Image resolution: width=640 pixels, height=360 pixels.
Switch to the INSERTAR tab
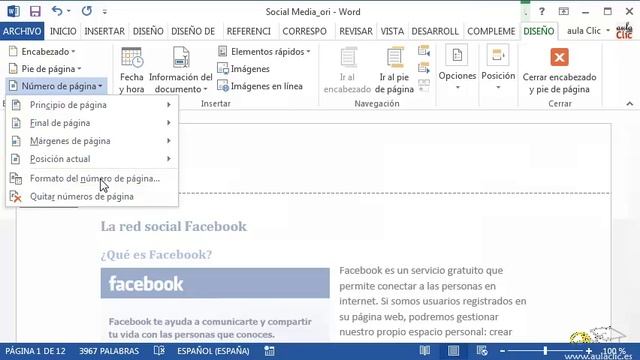[x=104, y=31]
